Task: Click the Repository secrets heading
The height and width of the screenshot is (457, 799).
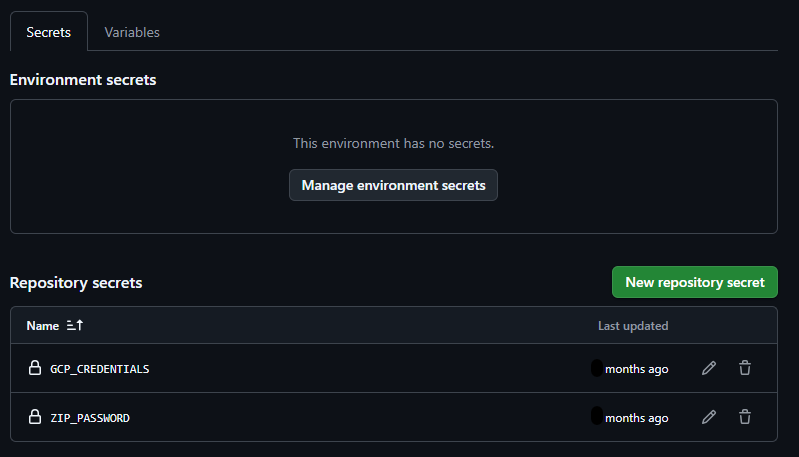Action: pyautogui.click(x=76, y=283)
